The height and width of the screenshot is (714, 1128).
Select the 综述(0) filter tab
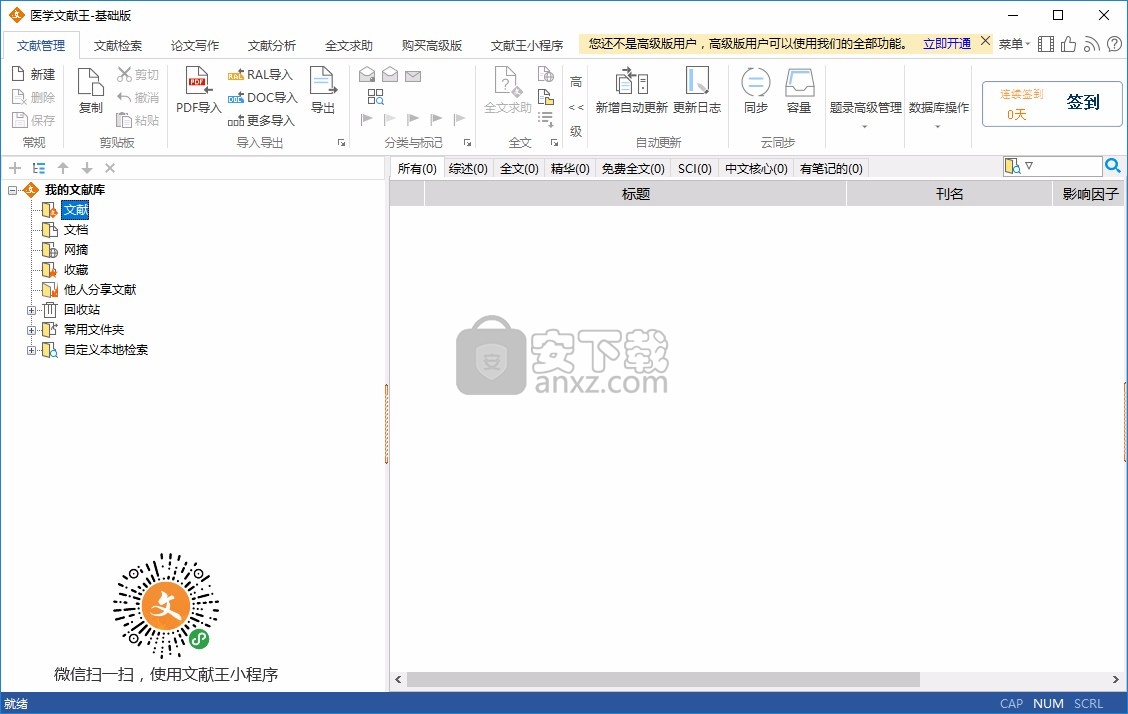pyautogui.click(x=468, y=168)
